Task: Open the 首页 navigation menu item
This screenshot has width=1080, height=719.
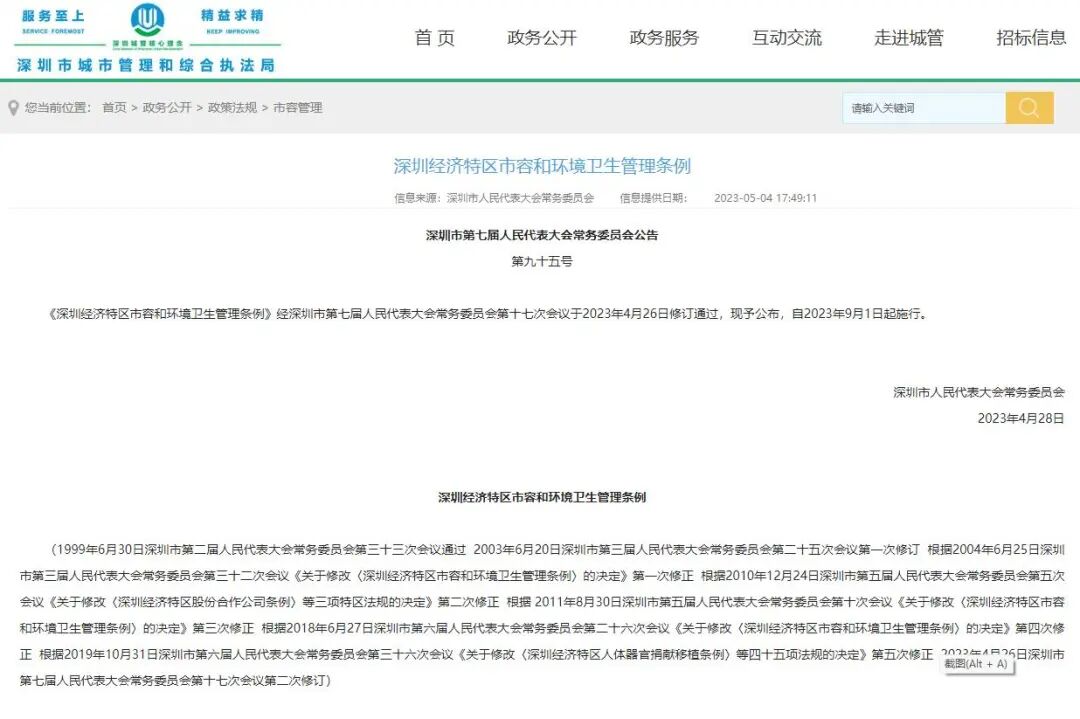Action: point(433,38)
